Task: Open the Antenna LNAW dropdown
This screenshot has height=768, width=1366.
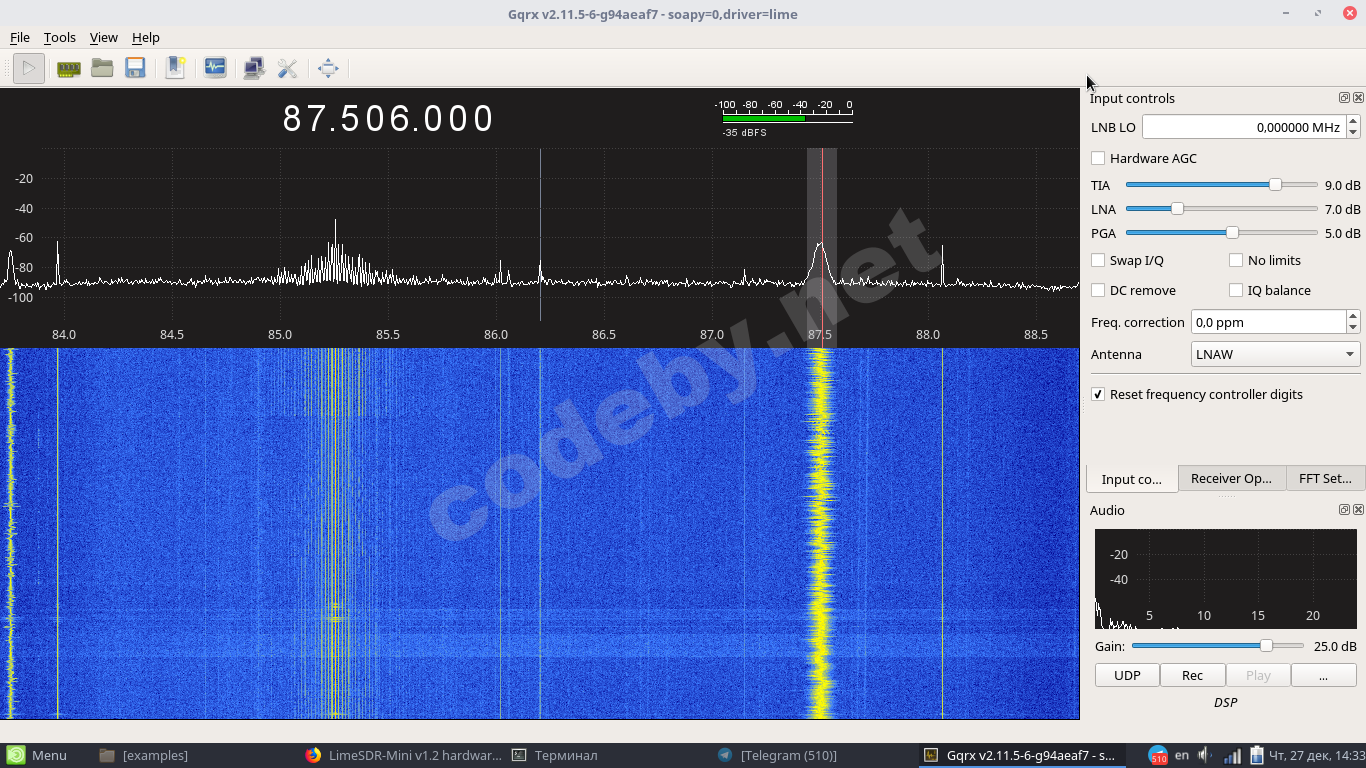Action: pyautogui.click(x=1276, y=354)
